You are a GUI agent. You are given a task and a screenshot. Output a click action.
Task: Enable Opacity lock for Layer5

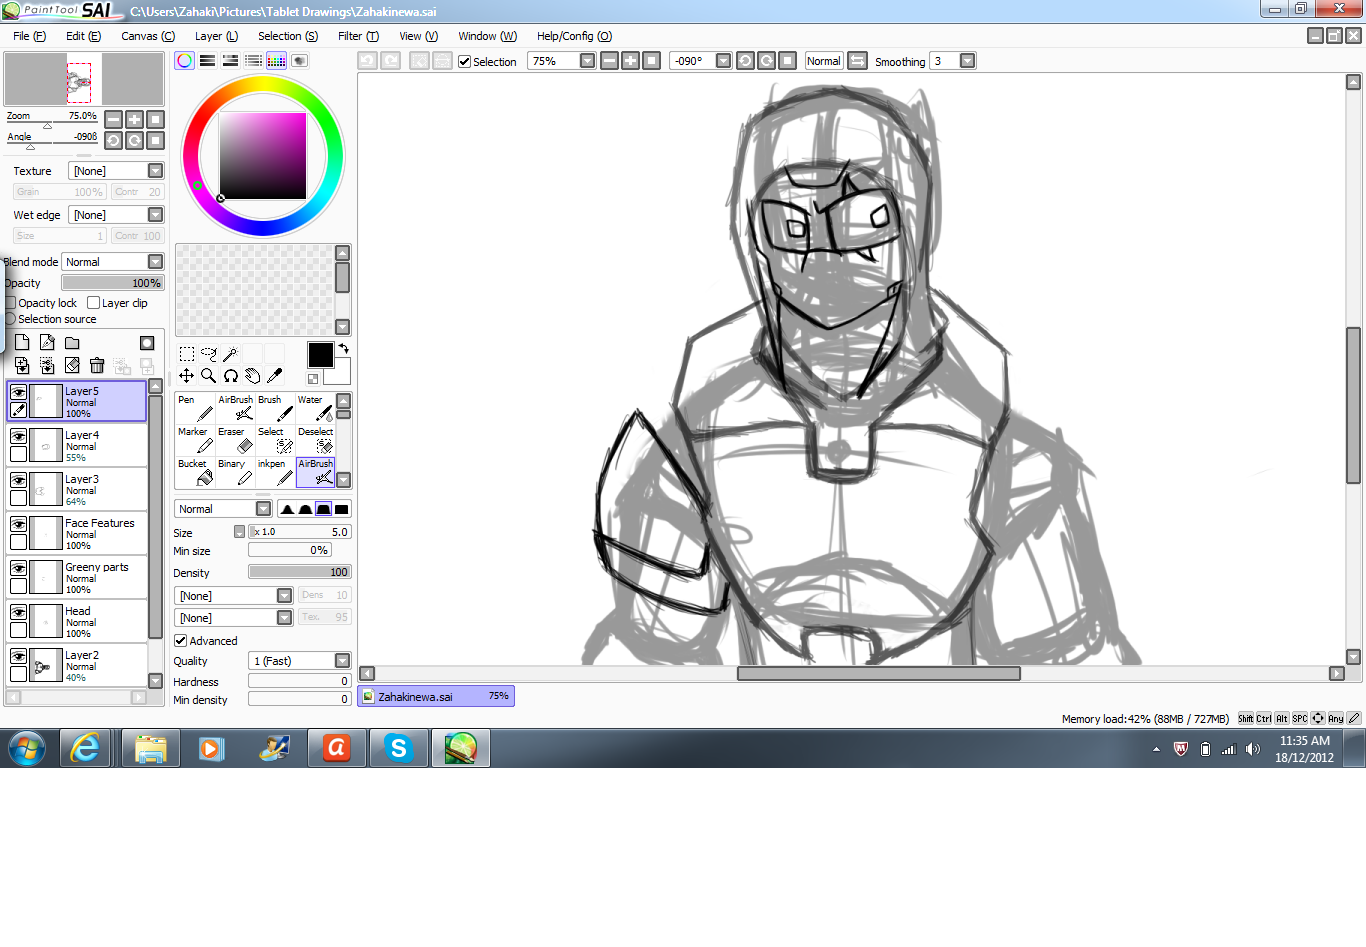tap(11, 303)
